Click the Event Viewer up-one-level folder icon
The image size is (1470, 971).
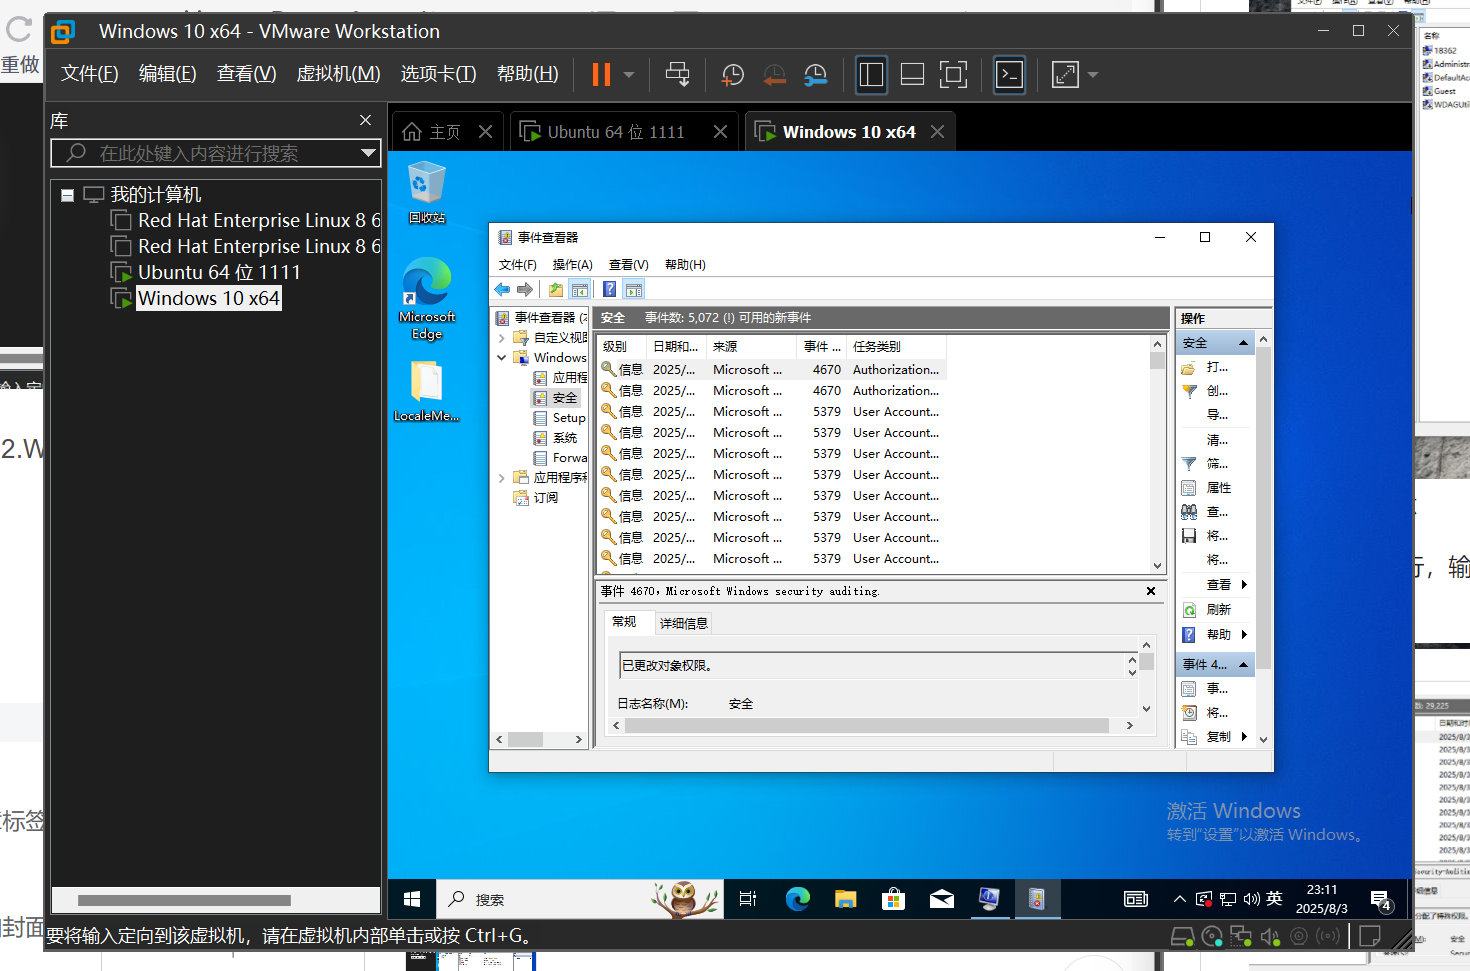(556, 290)
